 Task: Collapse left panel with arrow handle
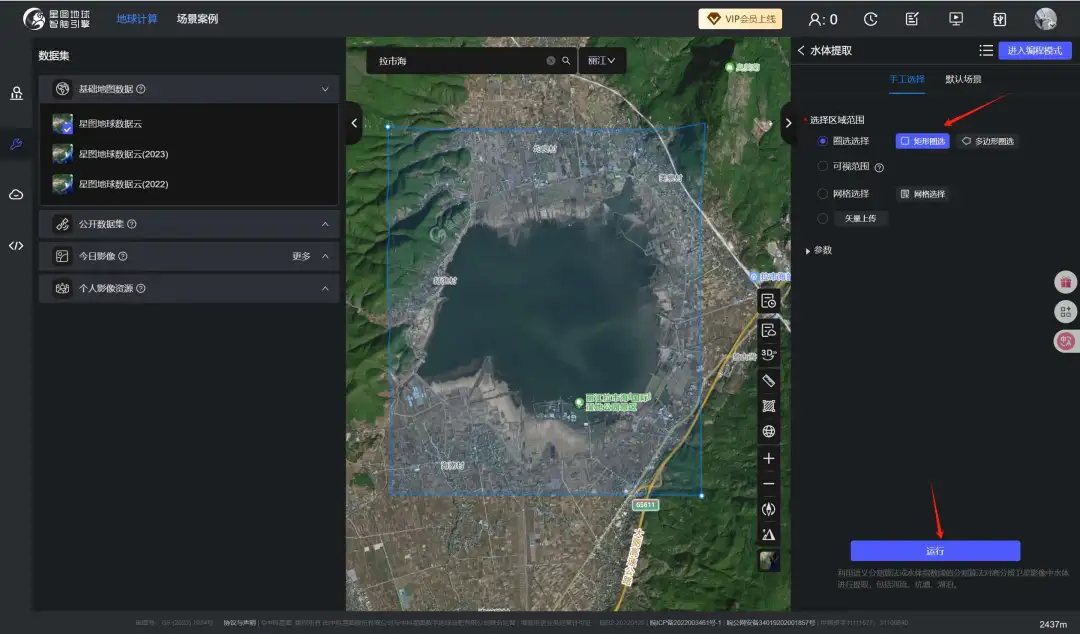click(x=354, y=123)
